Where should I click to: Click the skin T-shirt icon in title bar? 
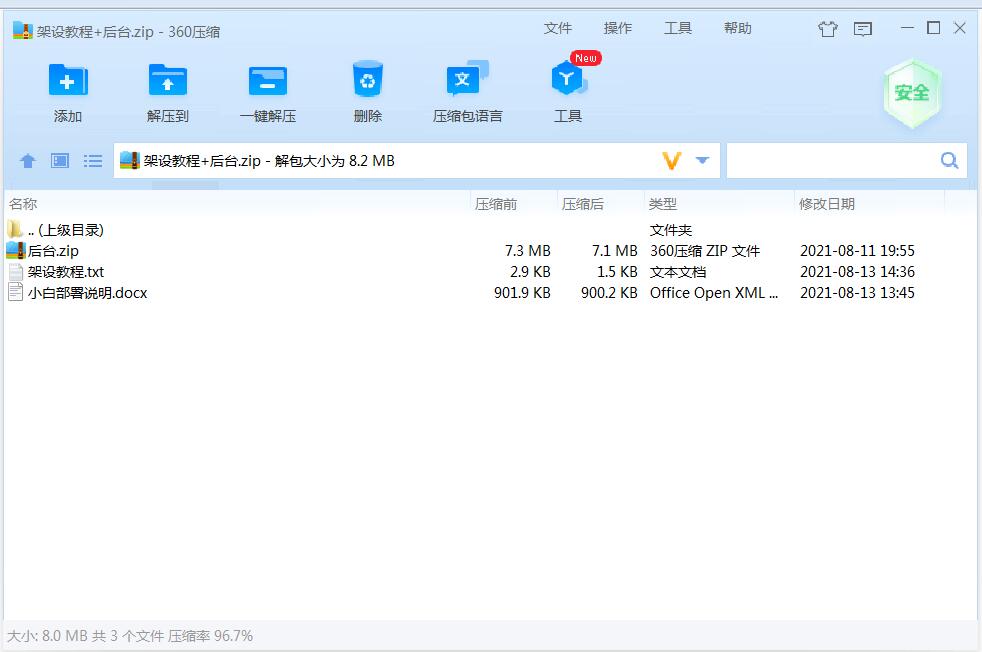827,29
